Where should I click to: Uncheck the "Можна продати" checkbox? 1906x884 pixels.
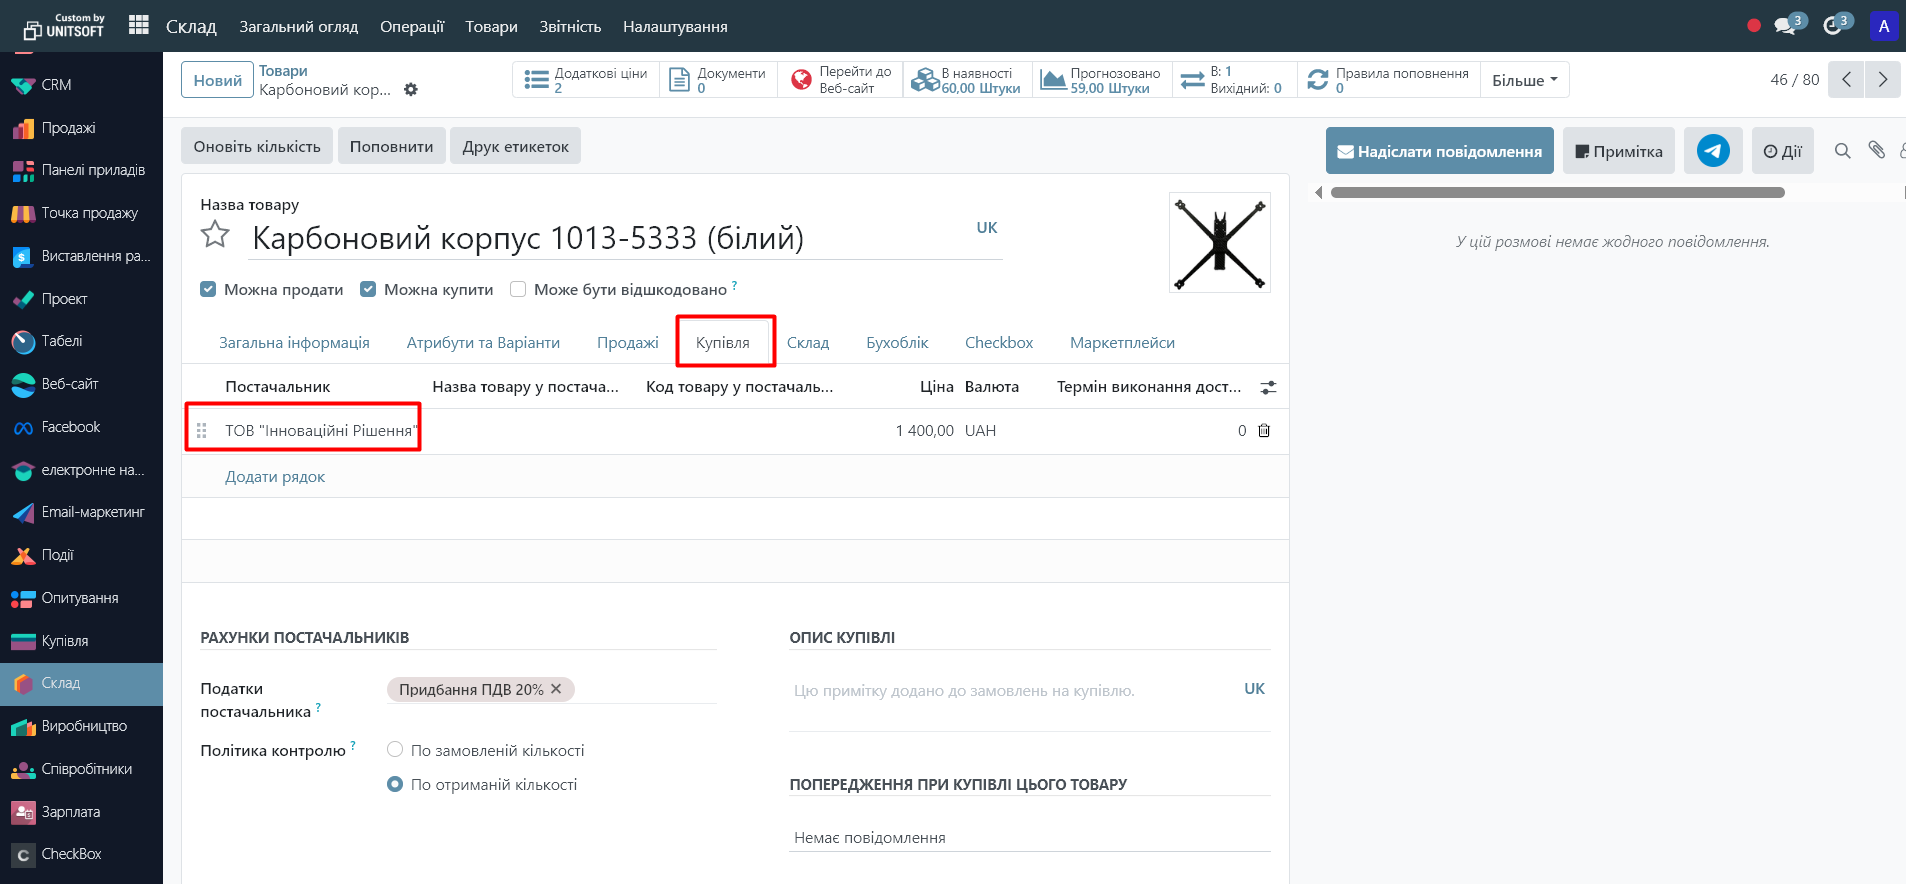(208, 290)
